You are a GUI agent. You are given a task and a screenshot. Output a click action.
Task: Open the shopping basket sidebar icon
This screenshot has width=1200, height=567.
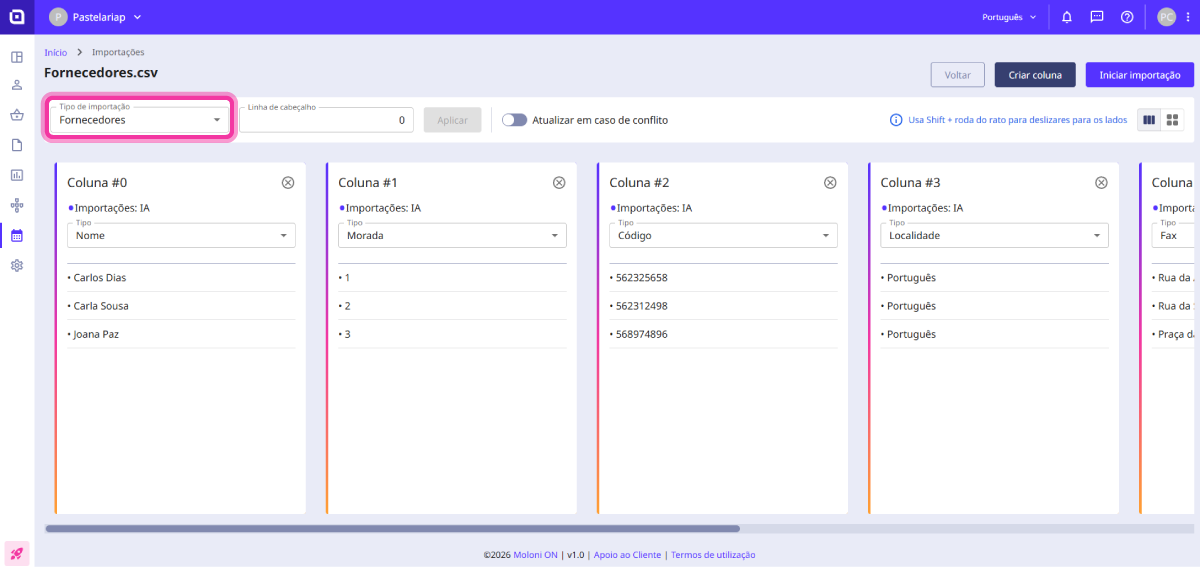point(17,115)
